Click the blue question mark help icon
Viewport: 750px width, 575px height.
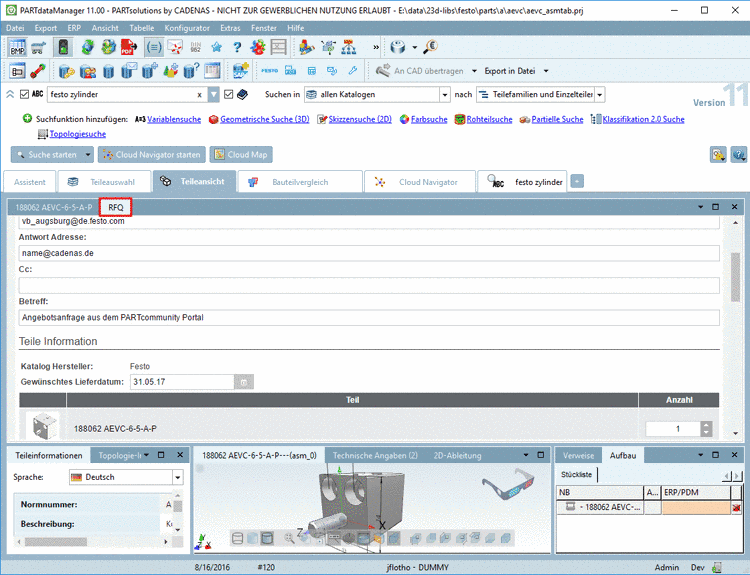(237, 47)
